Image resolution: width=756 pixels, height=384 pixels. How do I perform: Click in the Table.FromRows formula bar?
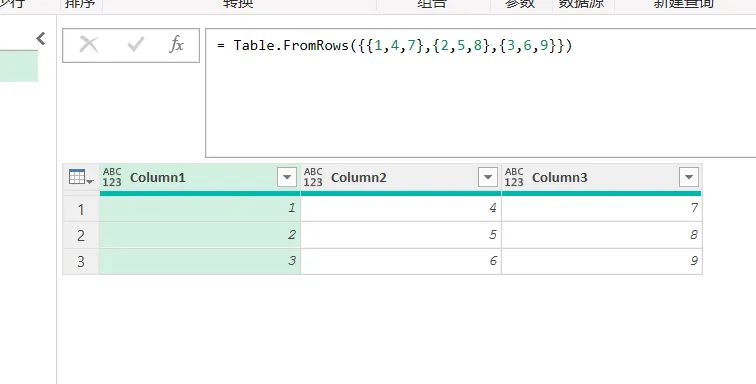(481, 93)
